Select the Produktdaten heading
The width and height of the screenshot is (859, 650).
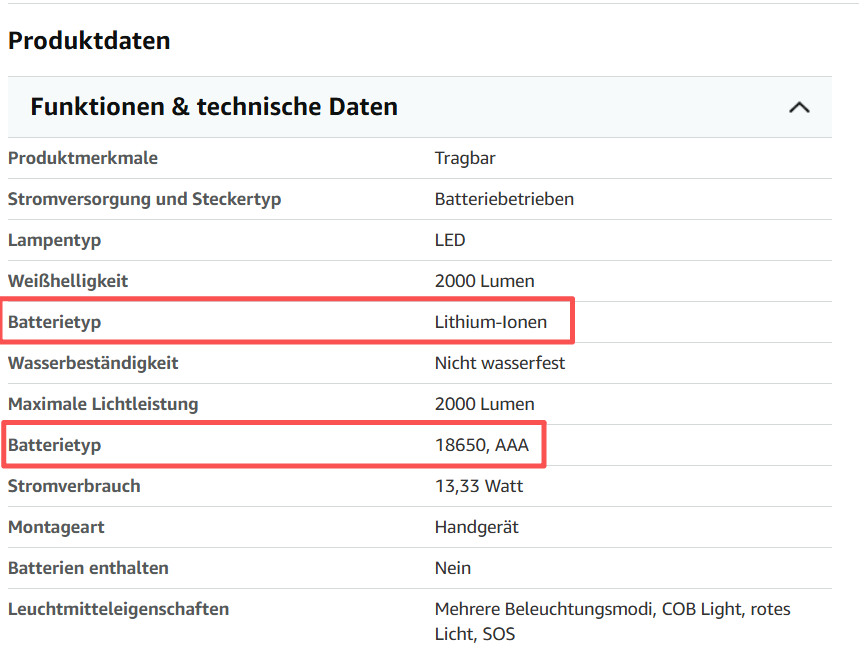point(89,41)
